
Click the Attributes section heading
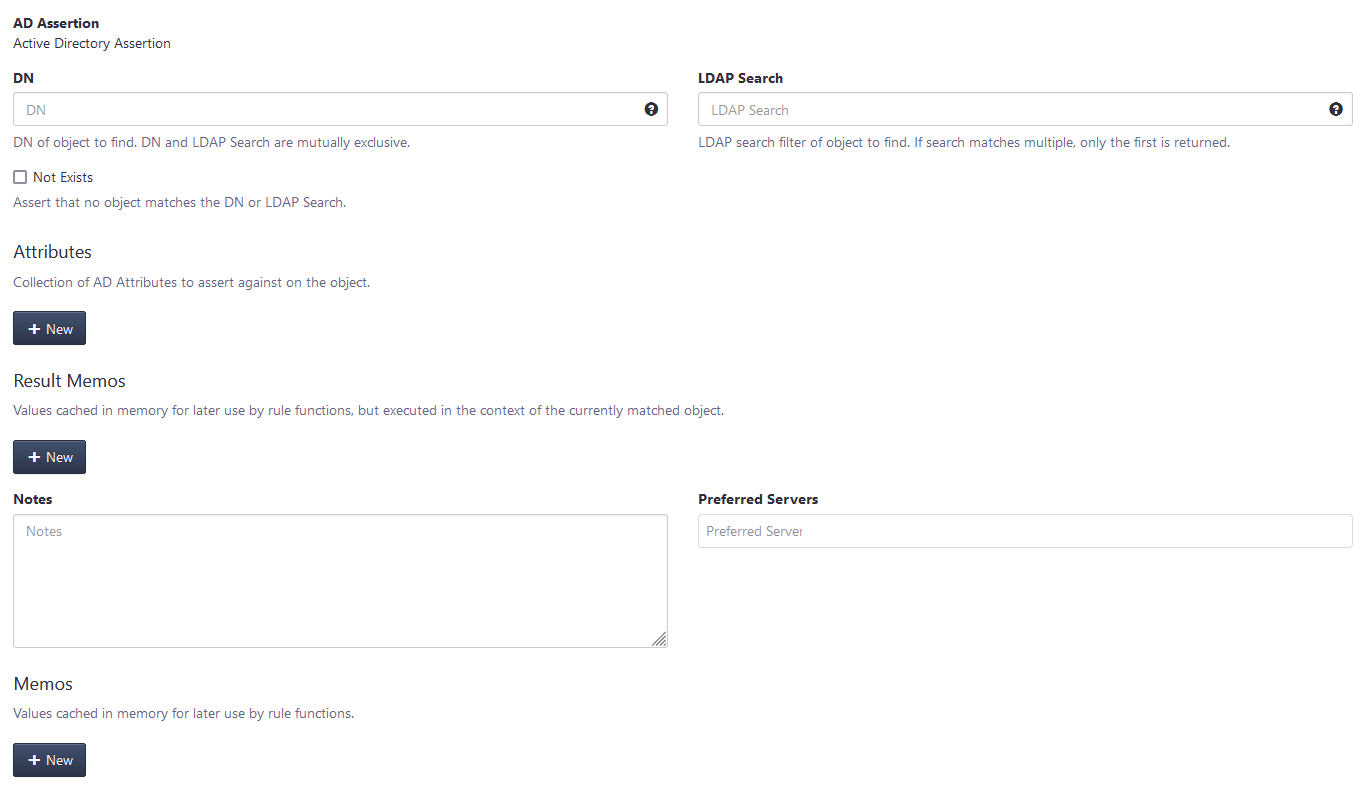coord(52,252)
